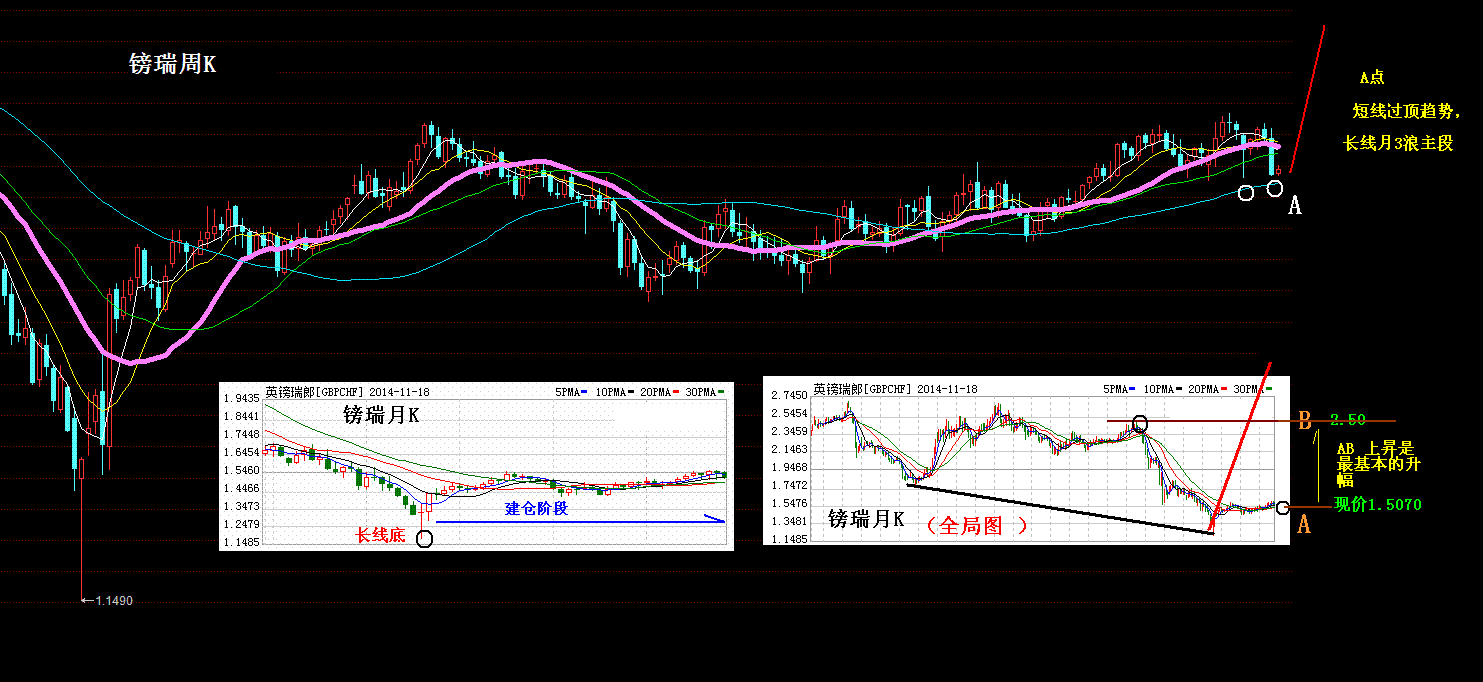The image size is (1483, 682).
Task: Click 5PMA legend in the 建仓阶段 inset
Action: [571, 393]
